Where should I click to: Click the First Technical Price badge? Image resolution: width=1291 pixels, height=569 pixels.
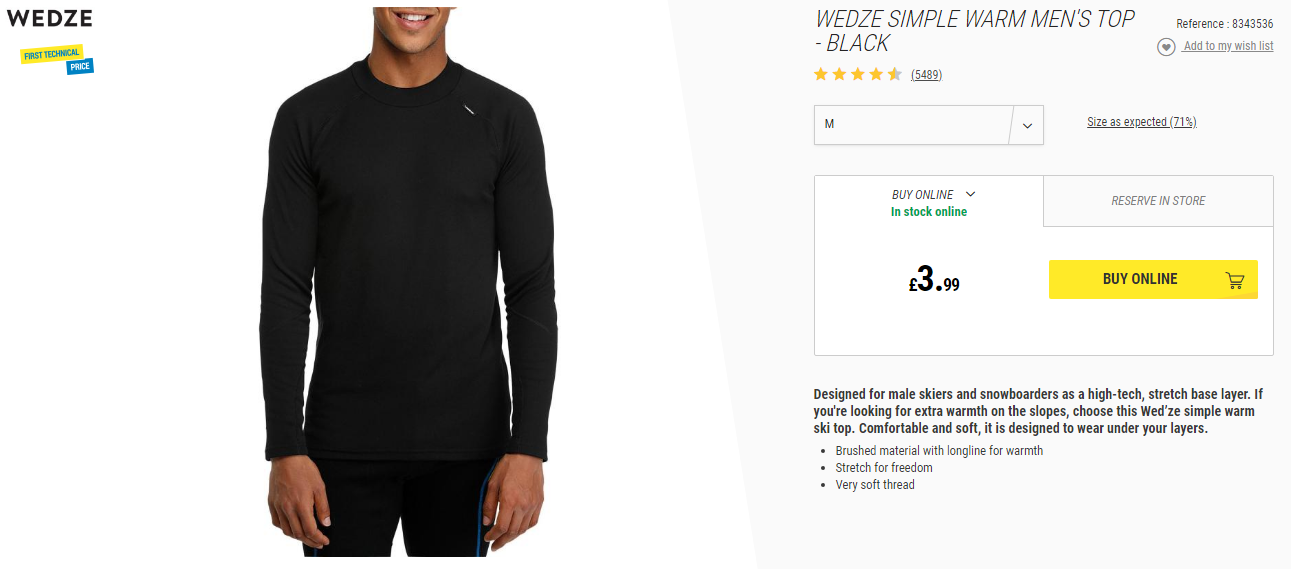[57, 59]
